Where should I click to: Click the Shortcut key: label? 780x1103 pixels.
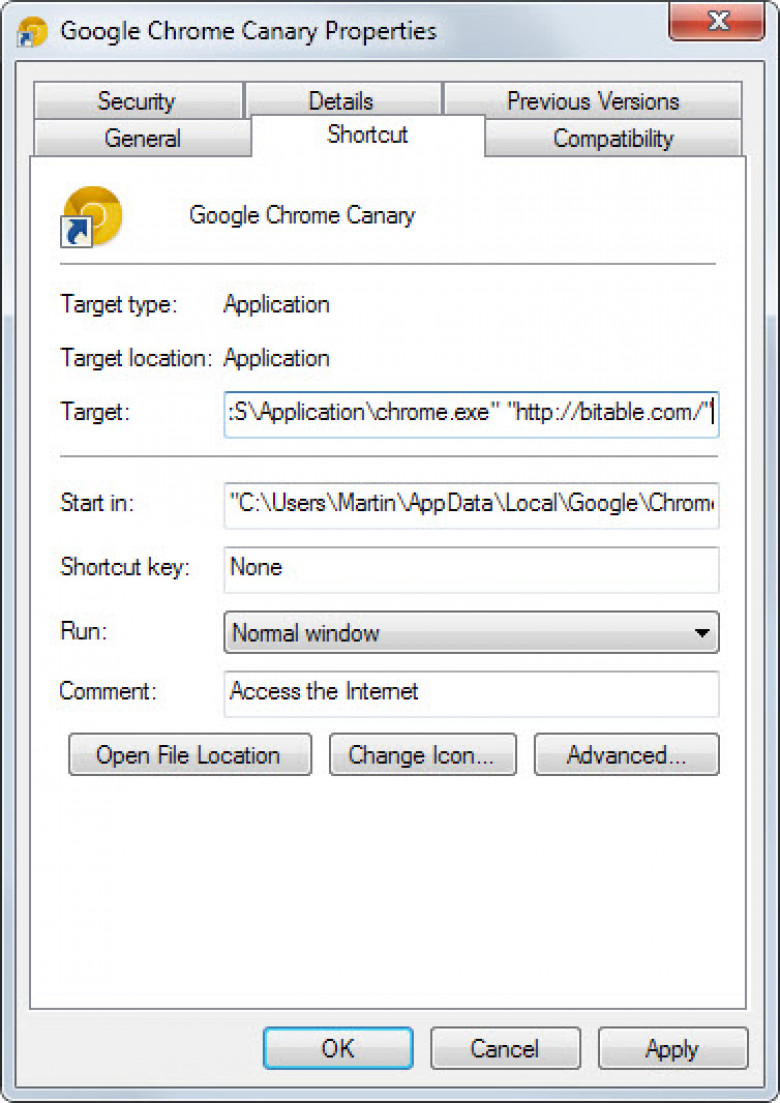[125, 567]
